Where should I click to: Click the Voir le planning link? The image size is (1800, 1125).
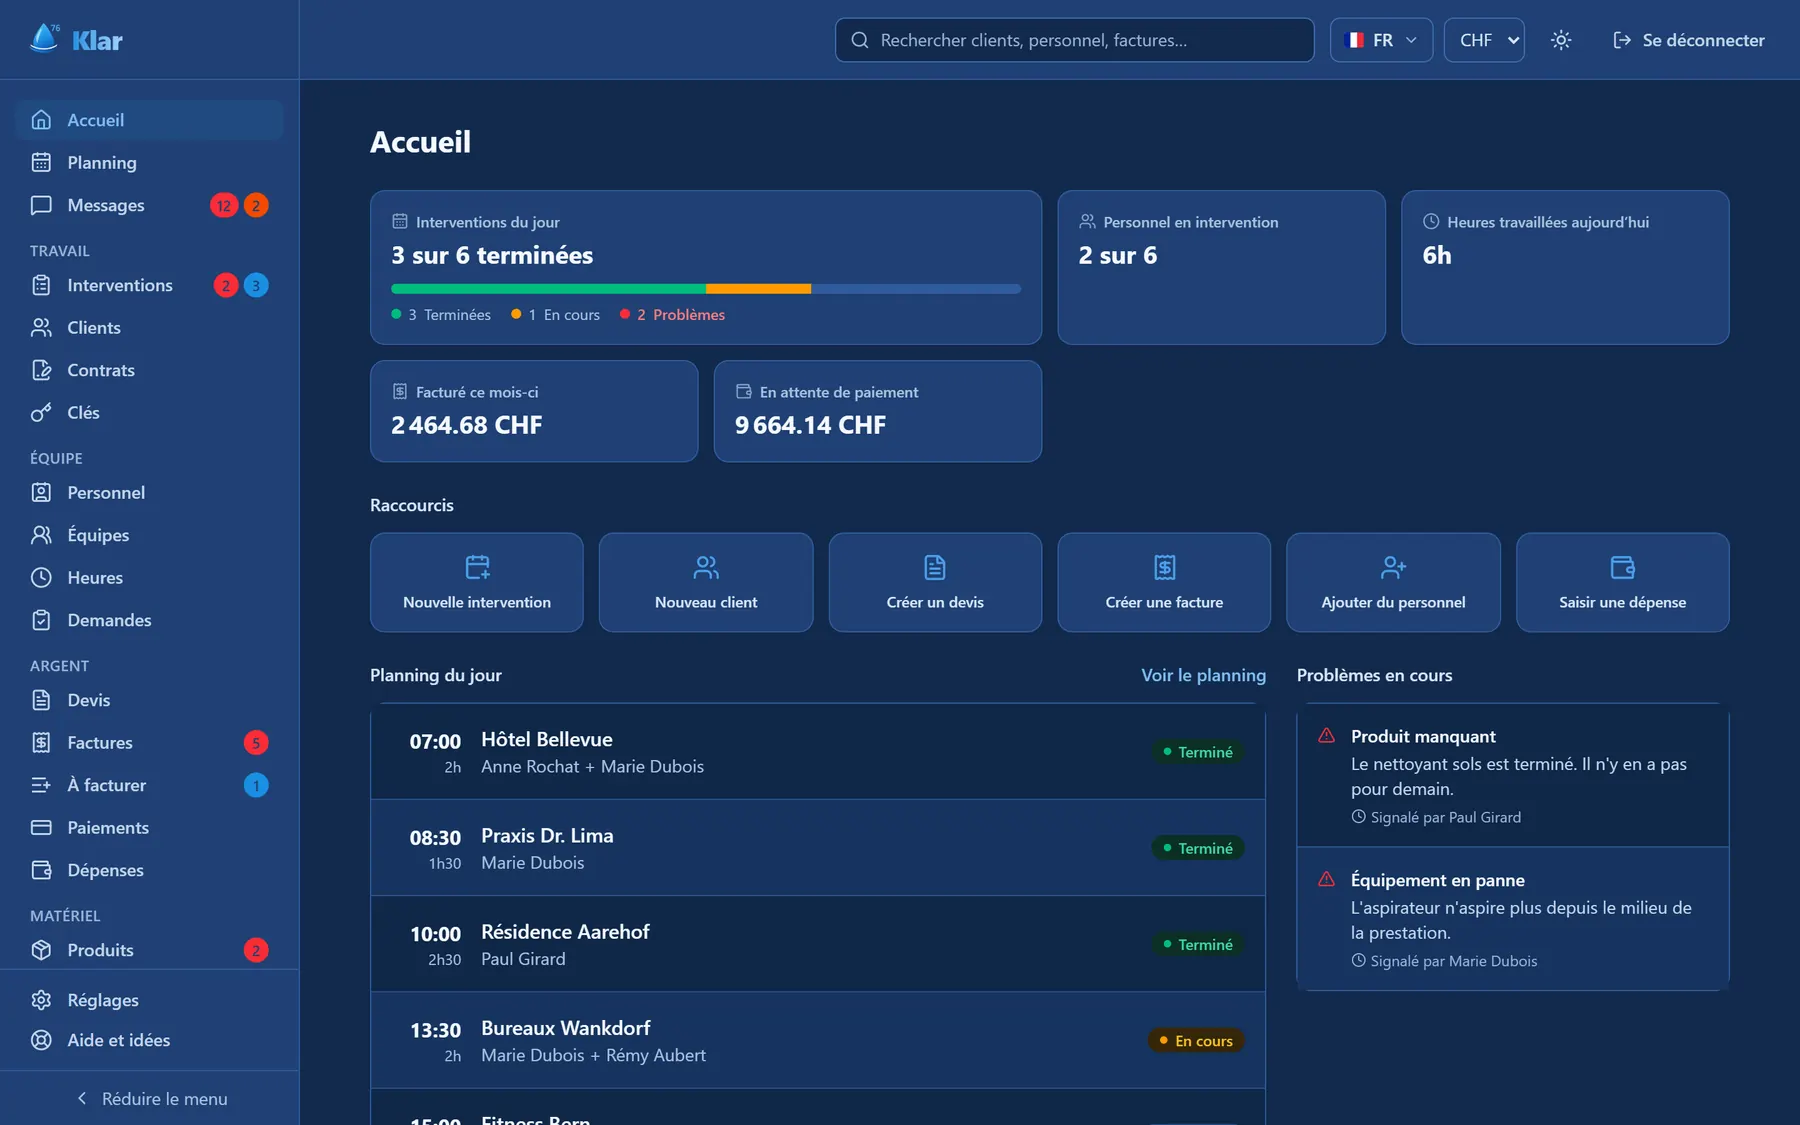[x=1203, y=675]
